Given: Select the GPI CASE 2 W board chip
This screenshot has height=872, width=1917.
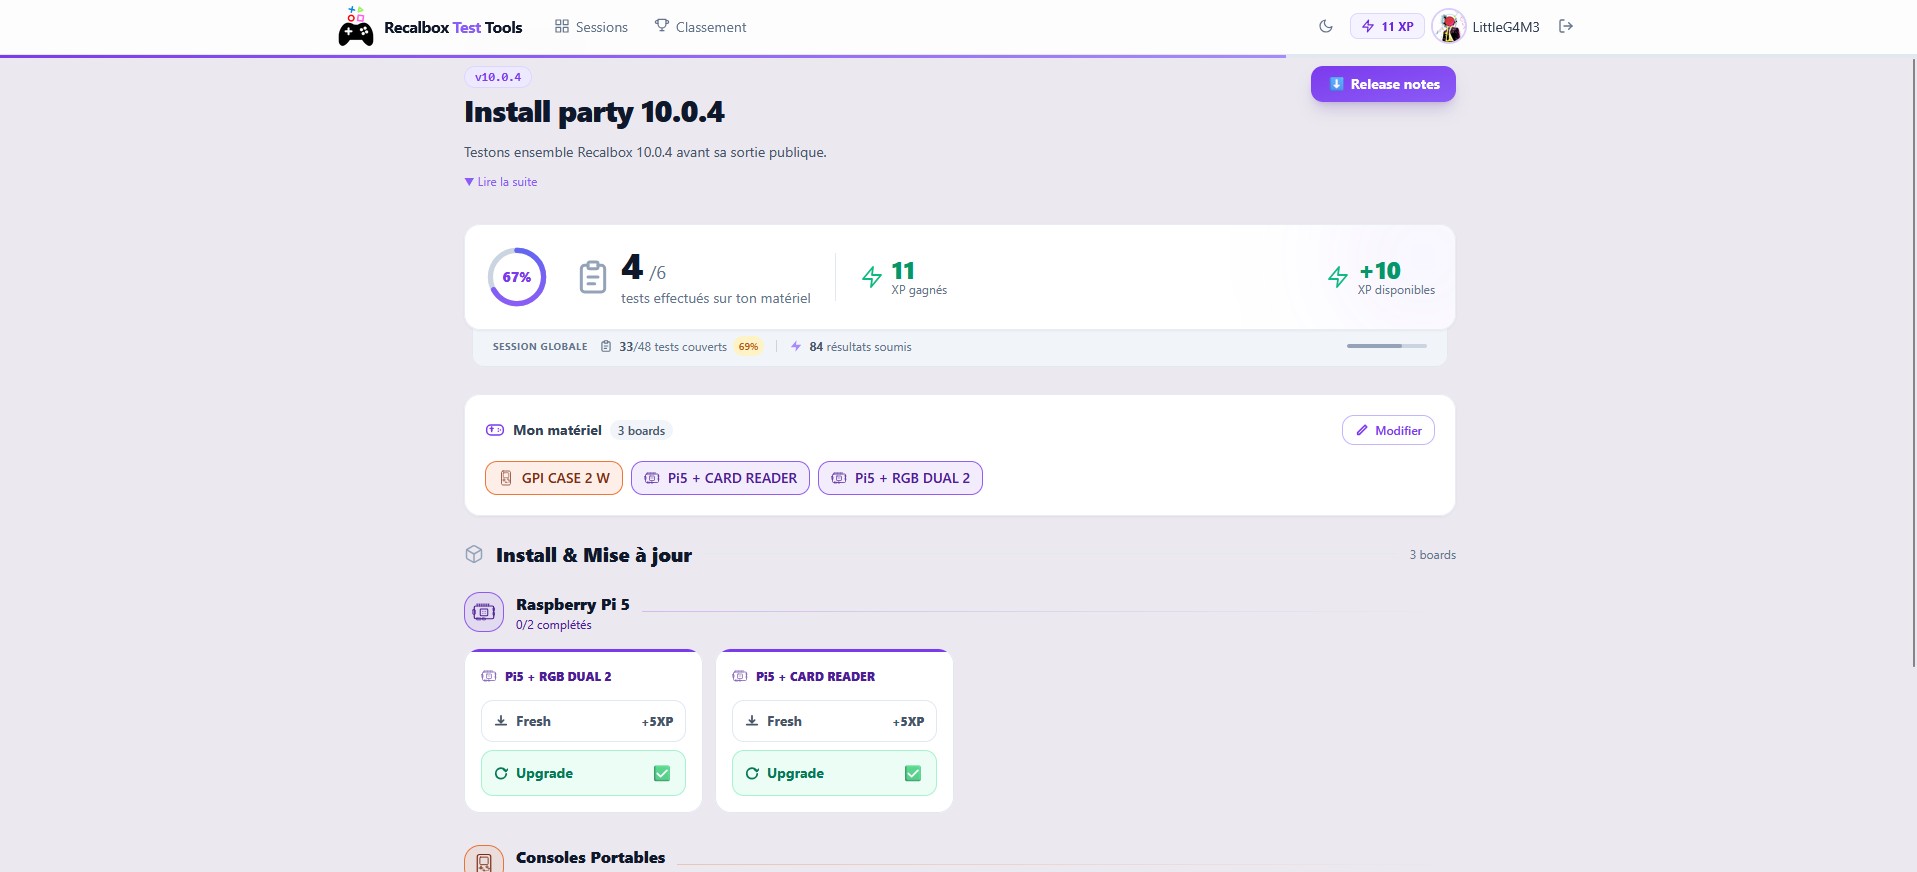Looking at the screenshot, I should pos(554,478).
